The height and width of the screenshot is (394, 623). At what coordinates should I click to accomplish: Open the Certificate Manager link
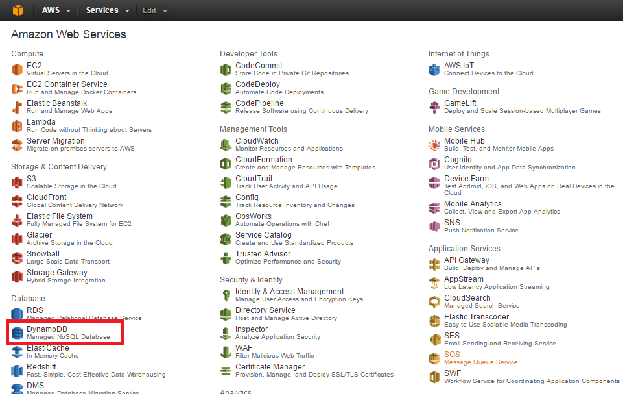[x=270, y=367]
